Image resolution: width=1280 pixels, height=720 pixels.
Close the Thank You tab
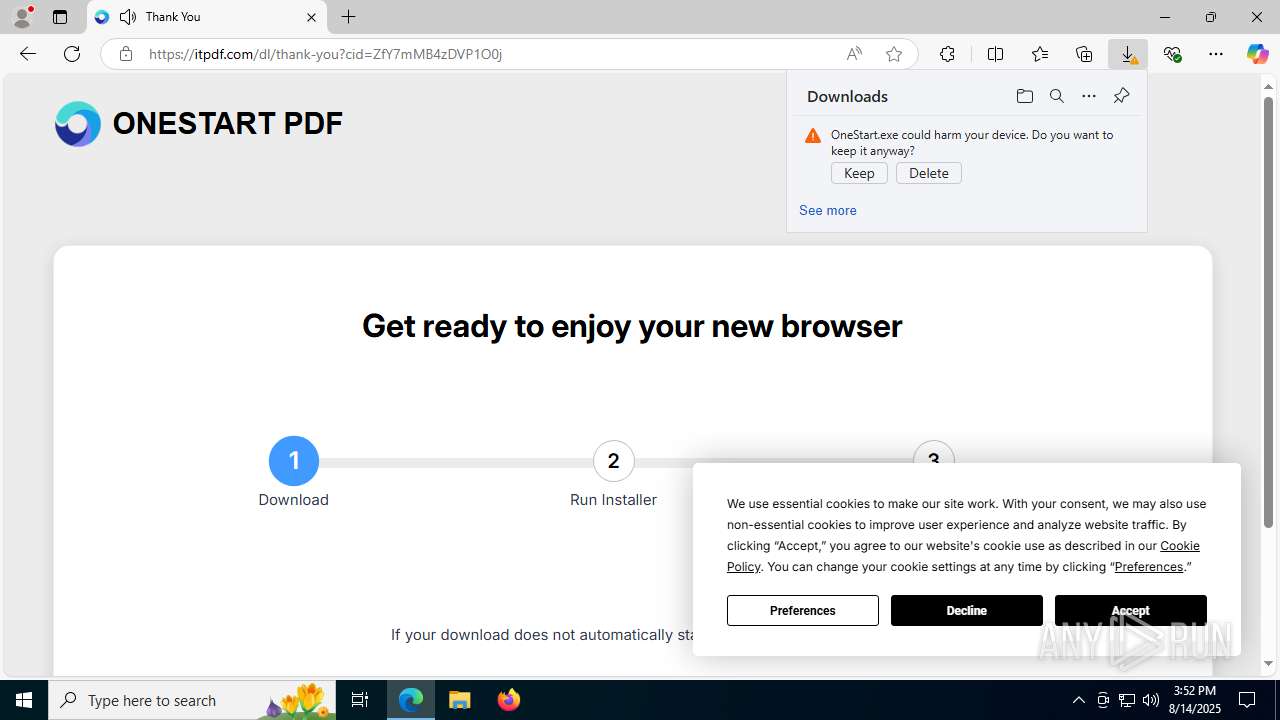pyautogui.click(x=311, y=17)
